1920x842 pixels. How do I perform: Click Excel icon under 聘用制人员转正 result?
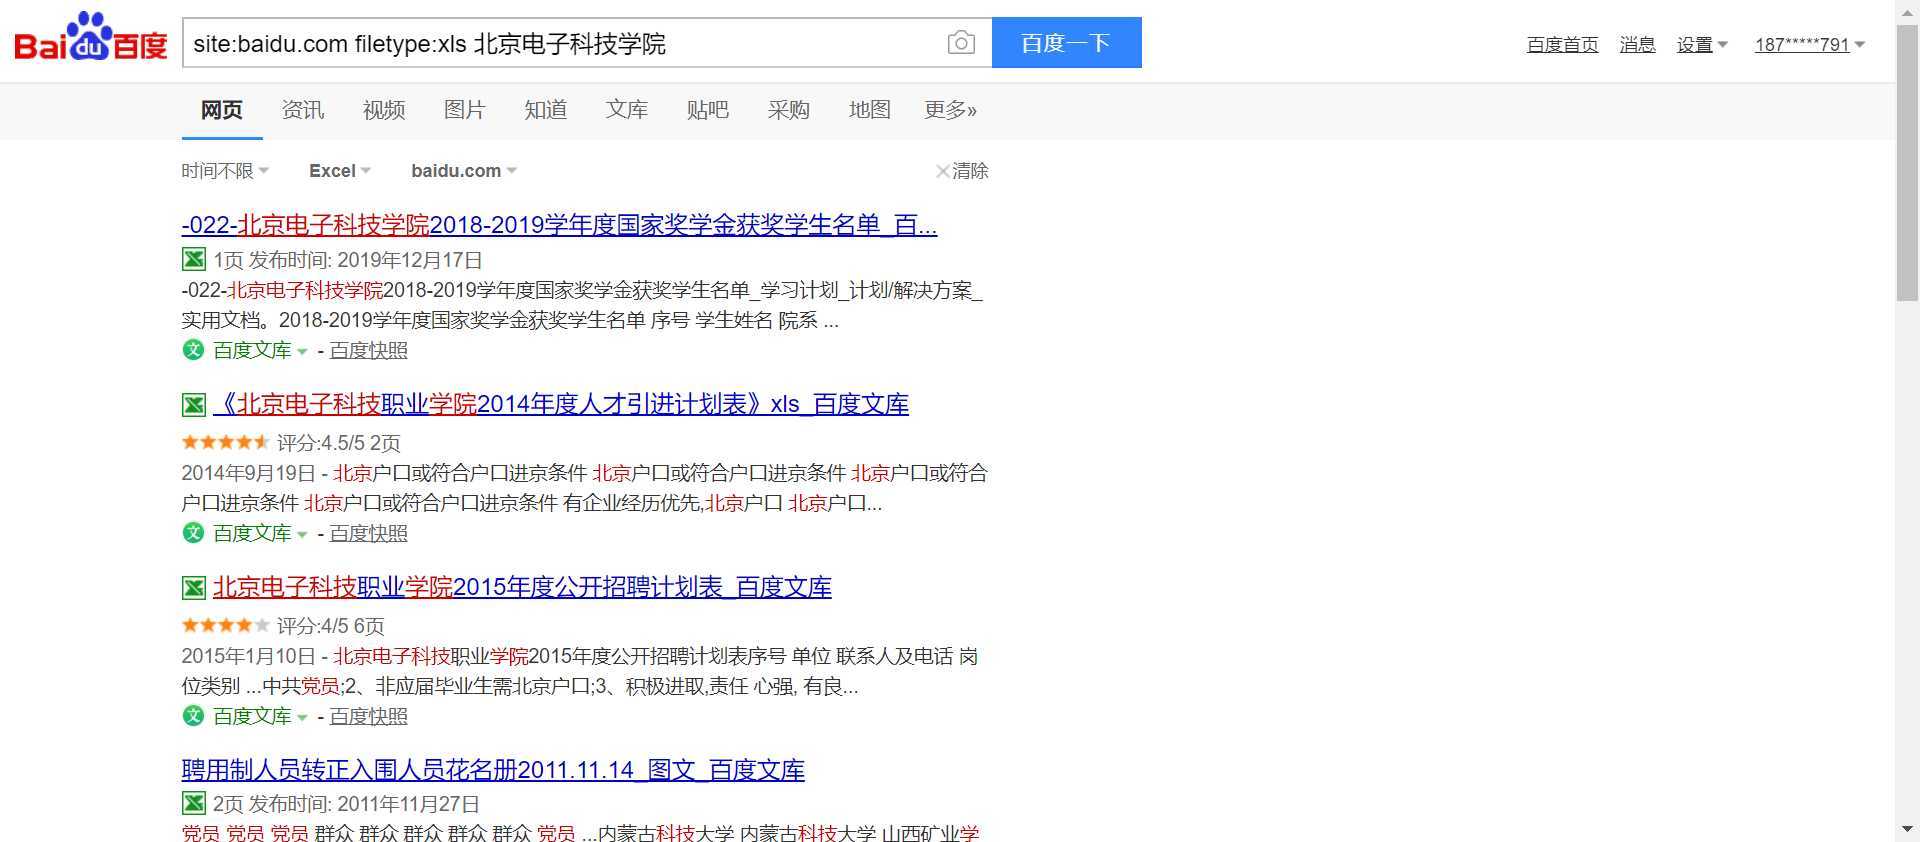pyautogui.click(x=194, y=803)
